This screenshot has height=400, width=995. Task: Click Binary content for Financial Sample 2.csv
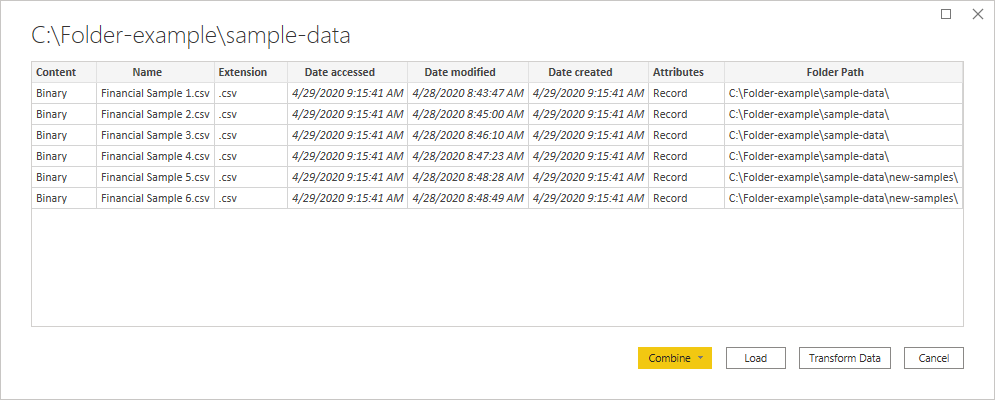[x=51, y=114]
